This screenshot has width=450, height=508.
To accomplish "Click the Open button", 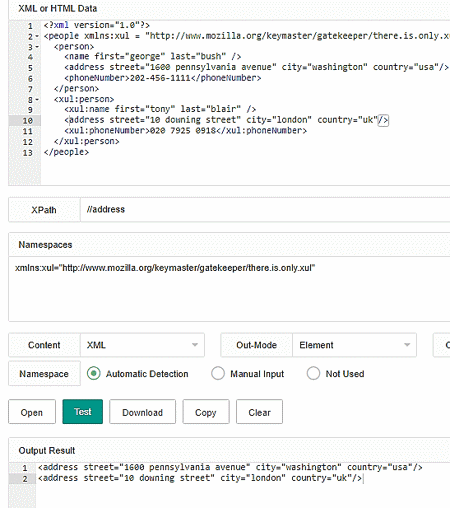I will [x=32, y=412].
